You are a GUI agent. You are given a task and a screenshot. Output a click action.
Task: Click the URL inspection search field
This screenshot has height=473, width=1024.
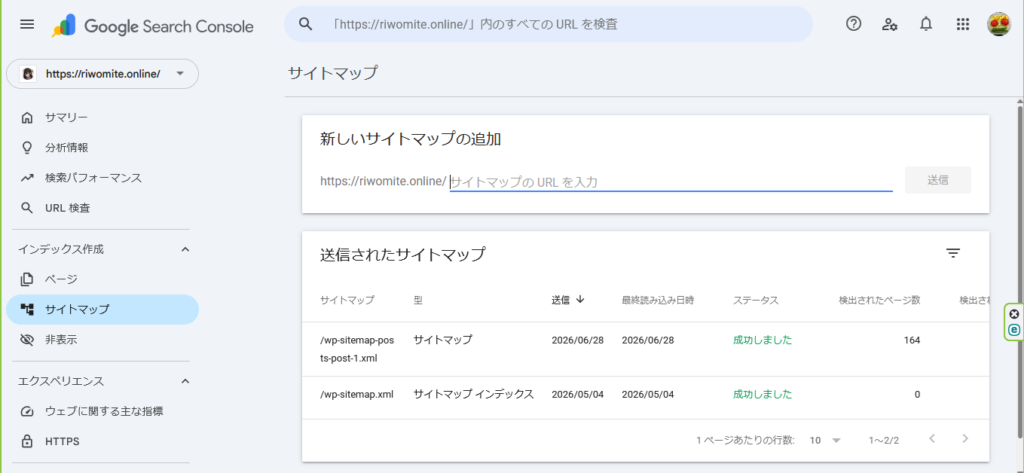pos(549,24)
